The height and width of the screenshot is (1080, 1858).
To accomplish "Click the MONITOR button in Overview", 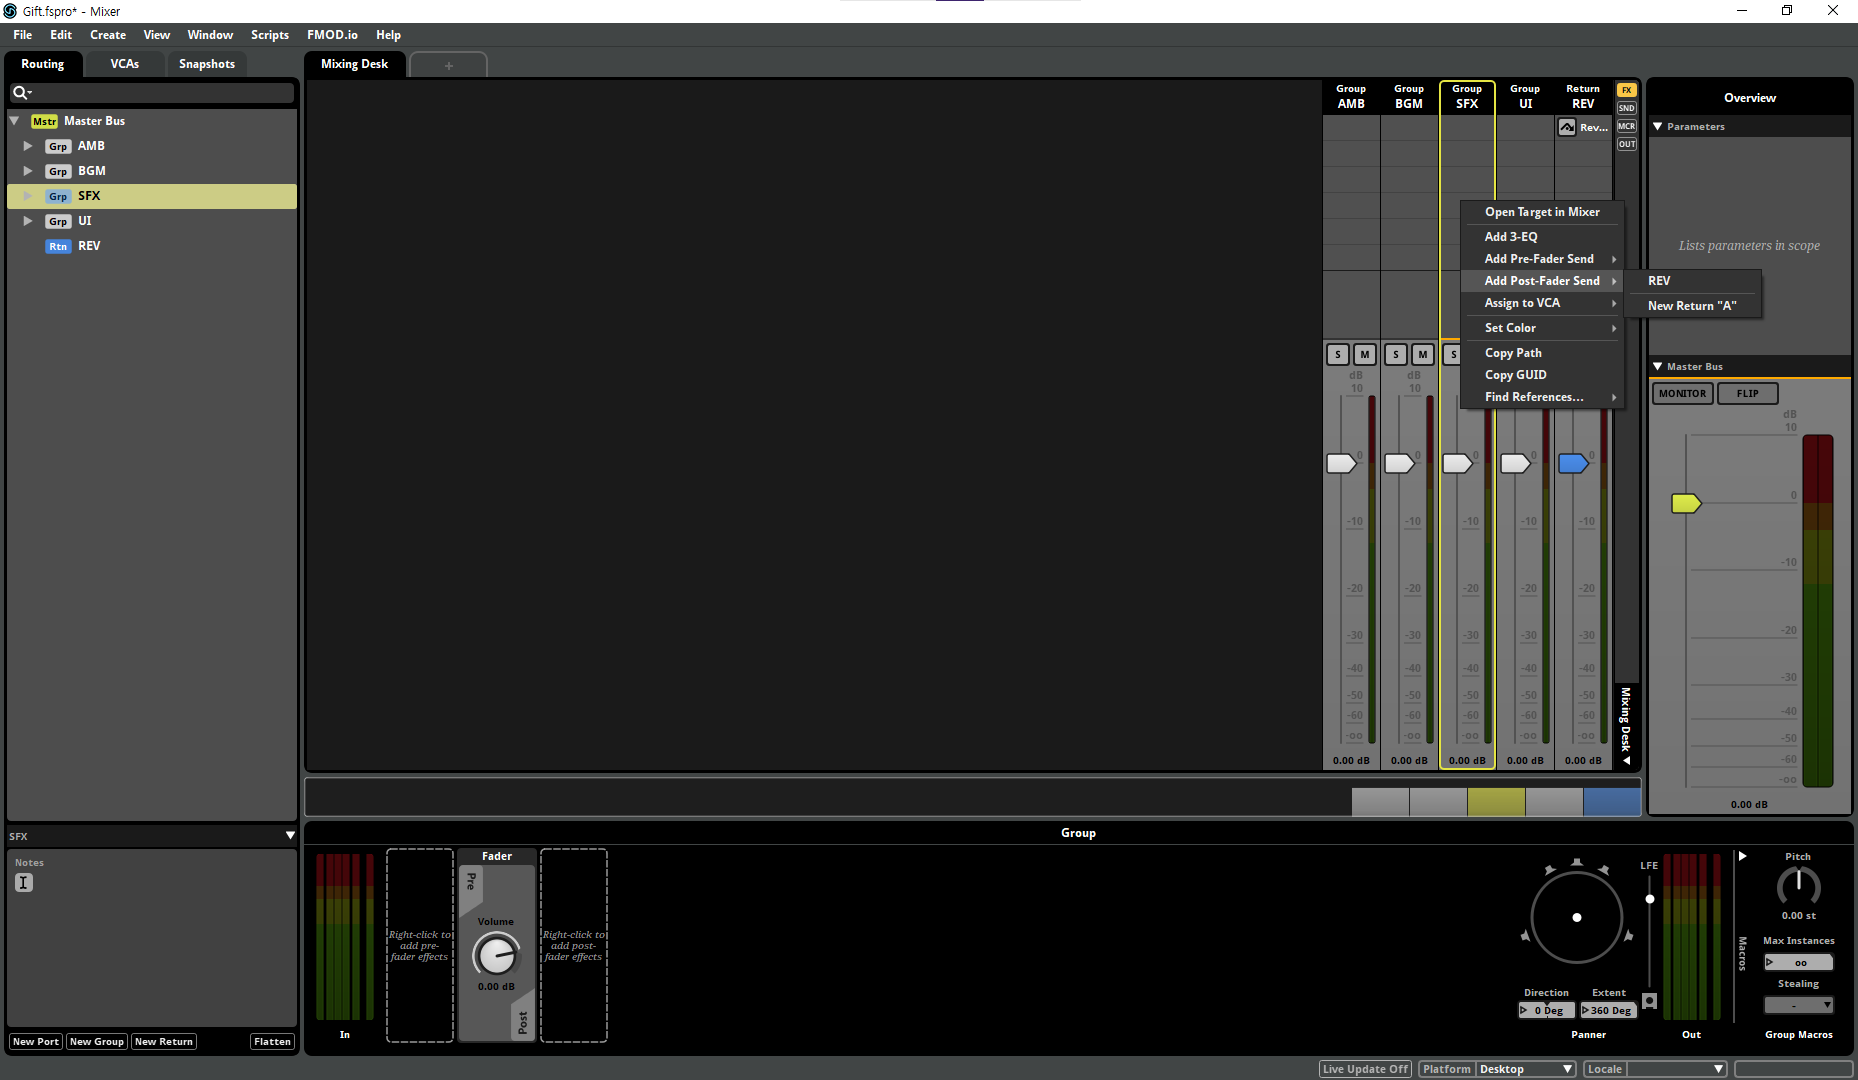I will (x=1682, y=394).
